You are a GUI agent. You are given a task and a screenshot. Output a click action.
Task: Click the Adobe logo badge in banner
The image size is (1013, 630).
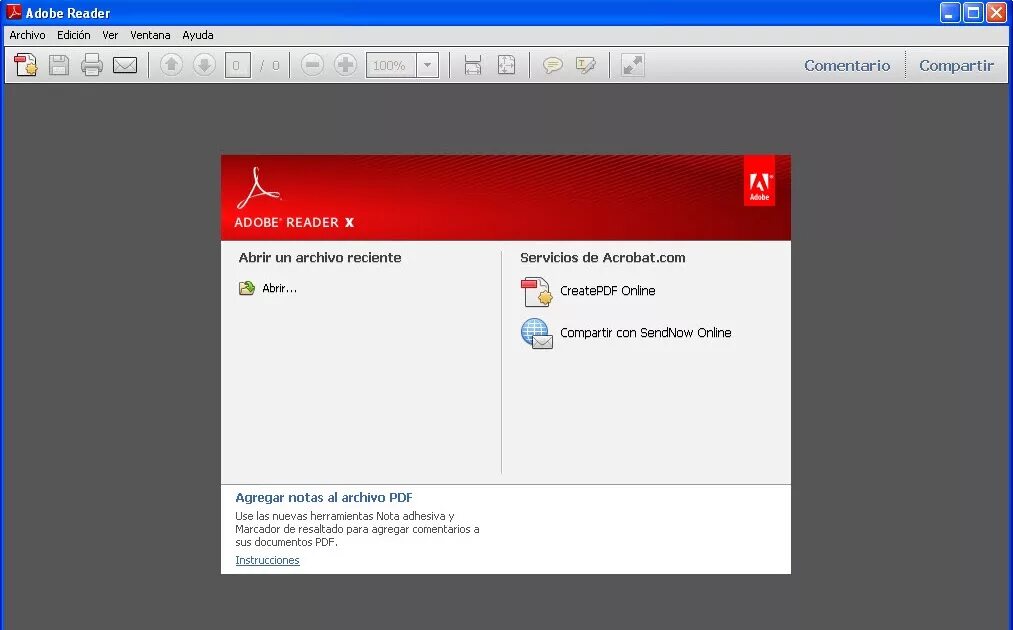759,181
